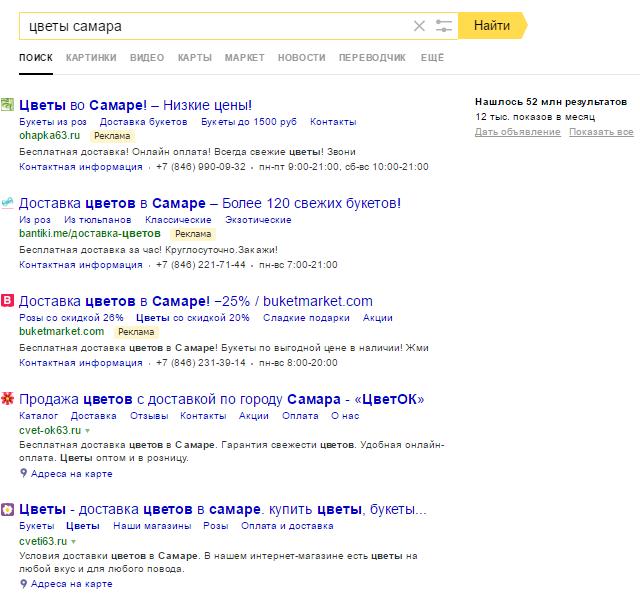Open 'Сладкие подарки' sitelink
Image resolution: width=640 pixels, height=604 pixels.
tap(306, 318)
